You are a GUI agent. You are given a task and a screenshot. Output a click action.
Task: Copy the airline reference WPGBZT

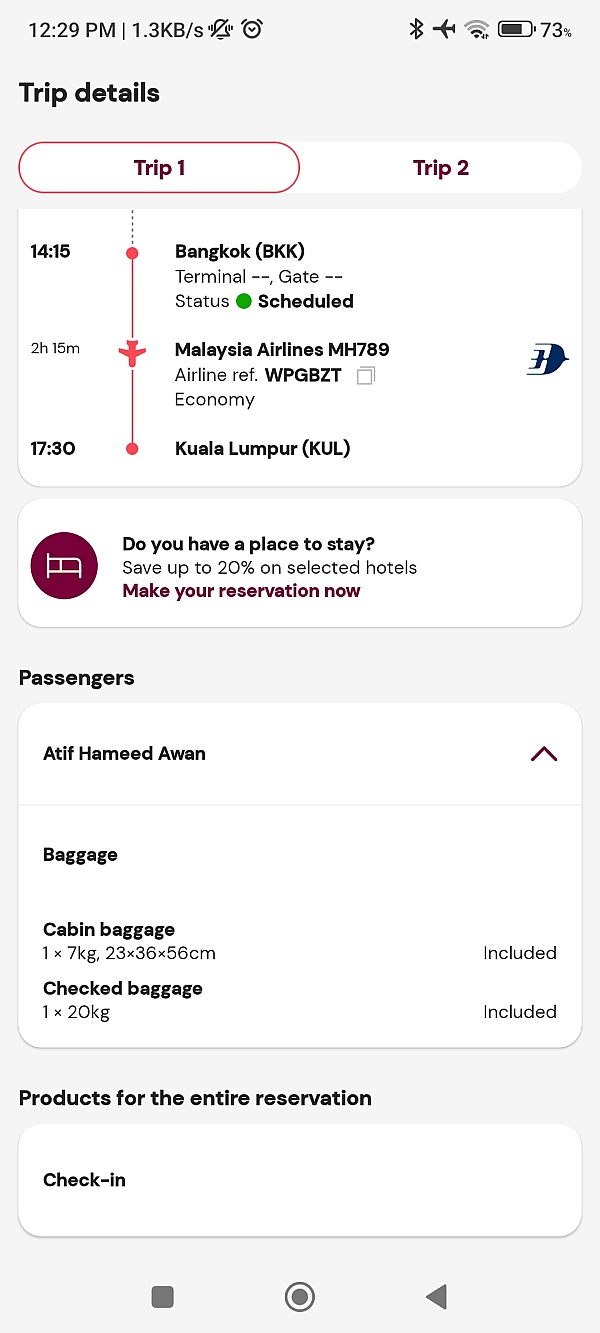pyautogui.click(x=366, y=376)
